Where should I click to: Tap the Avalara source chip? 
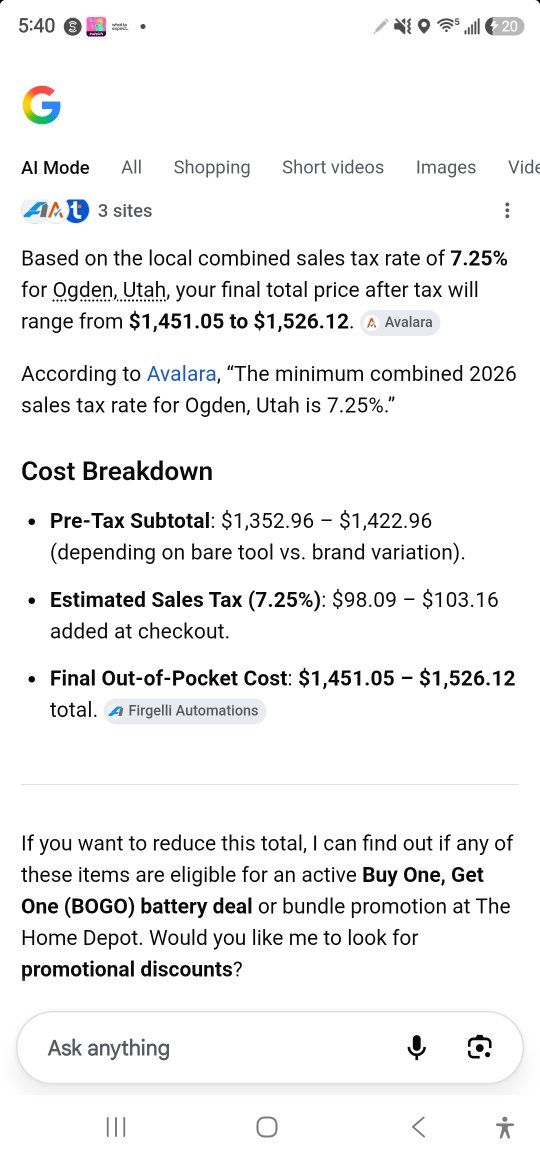[400, 322]
